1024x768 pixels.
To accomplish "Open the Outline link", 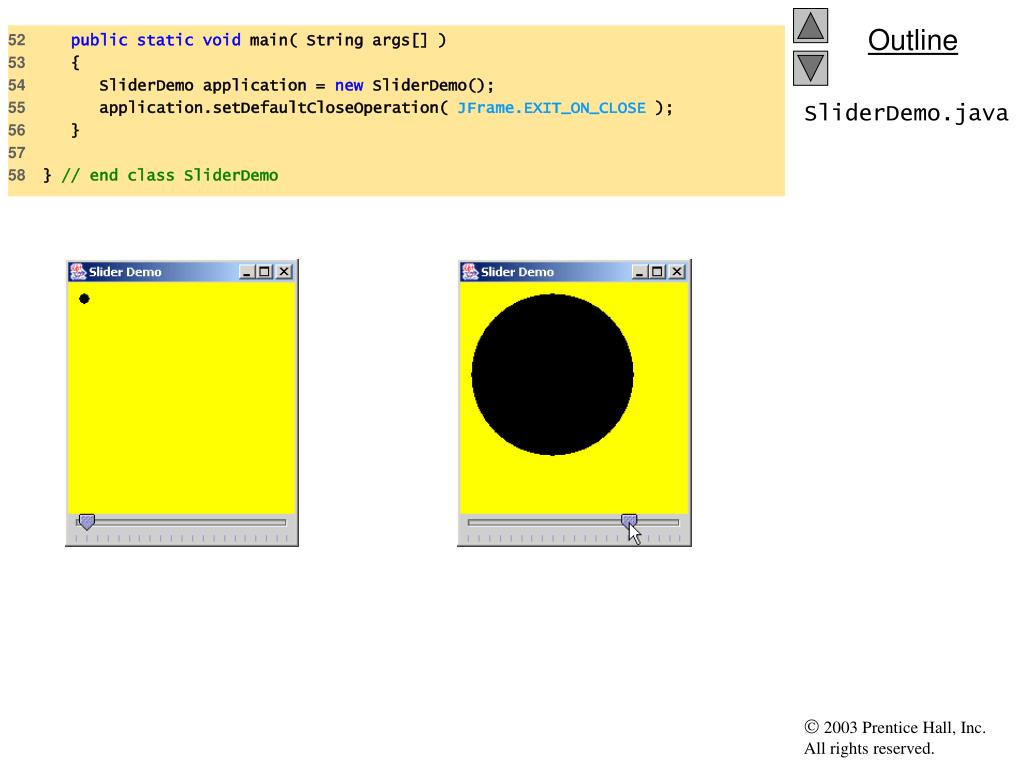I will (x=912, y=40).
